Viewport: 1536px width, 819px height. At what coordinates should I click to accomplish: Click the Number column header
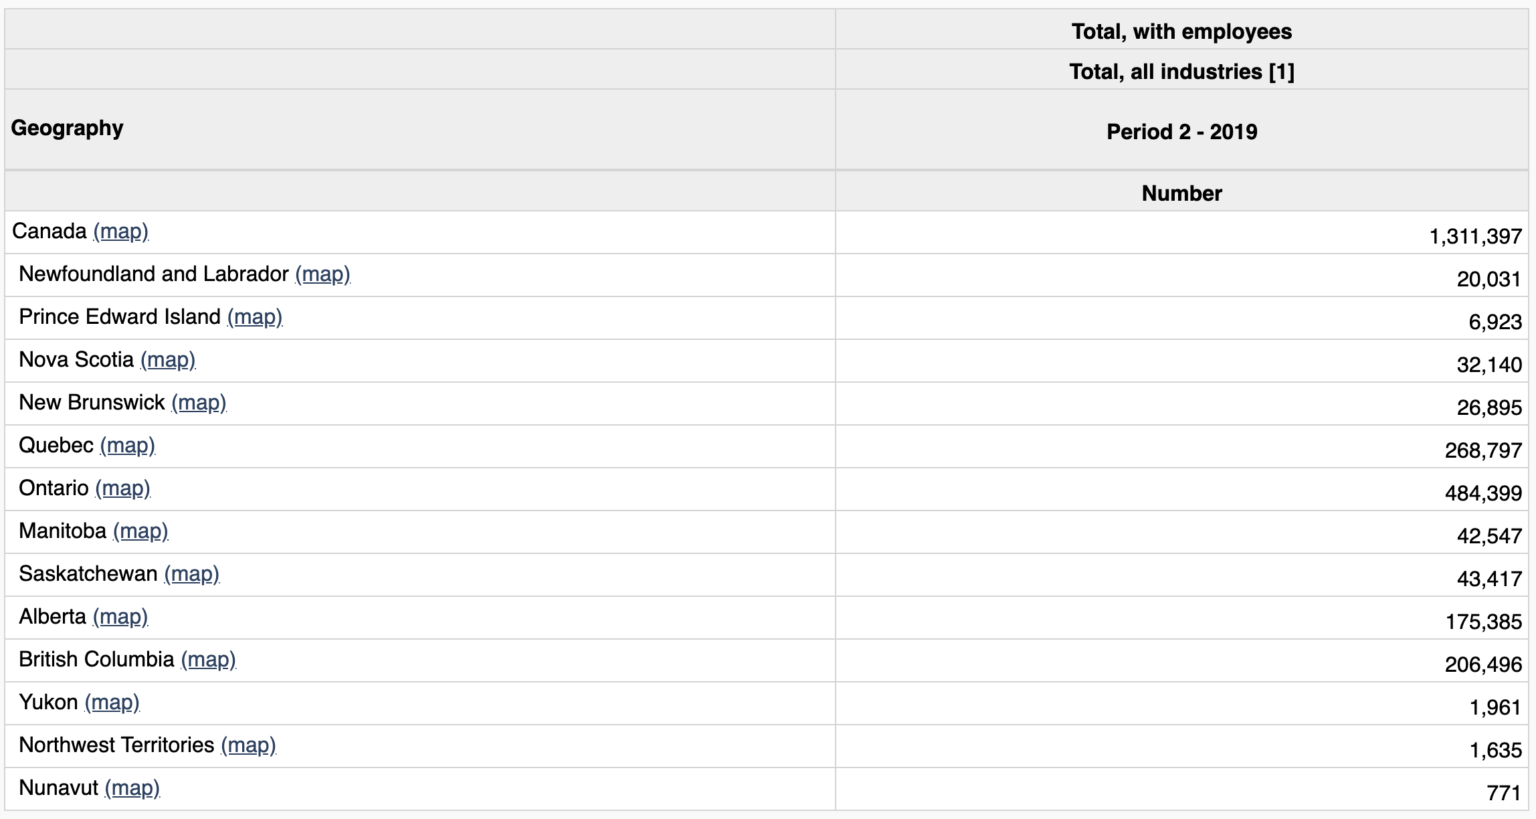click(1181, 193)
